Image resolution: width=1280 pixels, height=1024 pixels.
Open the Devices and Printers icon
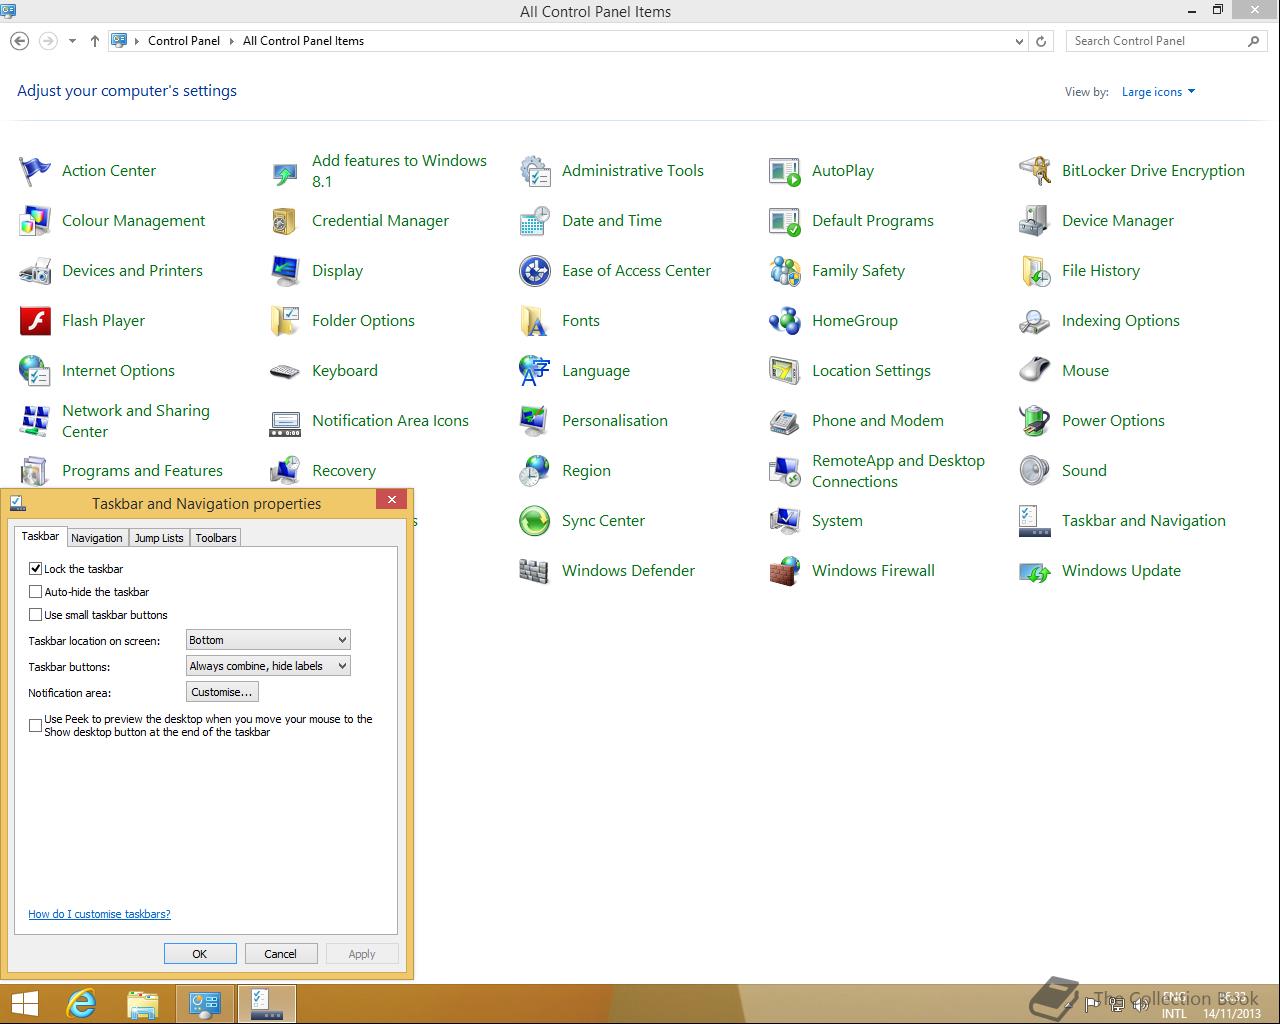click(x=35, y=271)
